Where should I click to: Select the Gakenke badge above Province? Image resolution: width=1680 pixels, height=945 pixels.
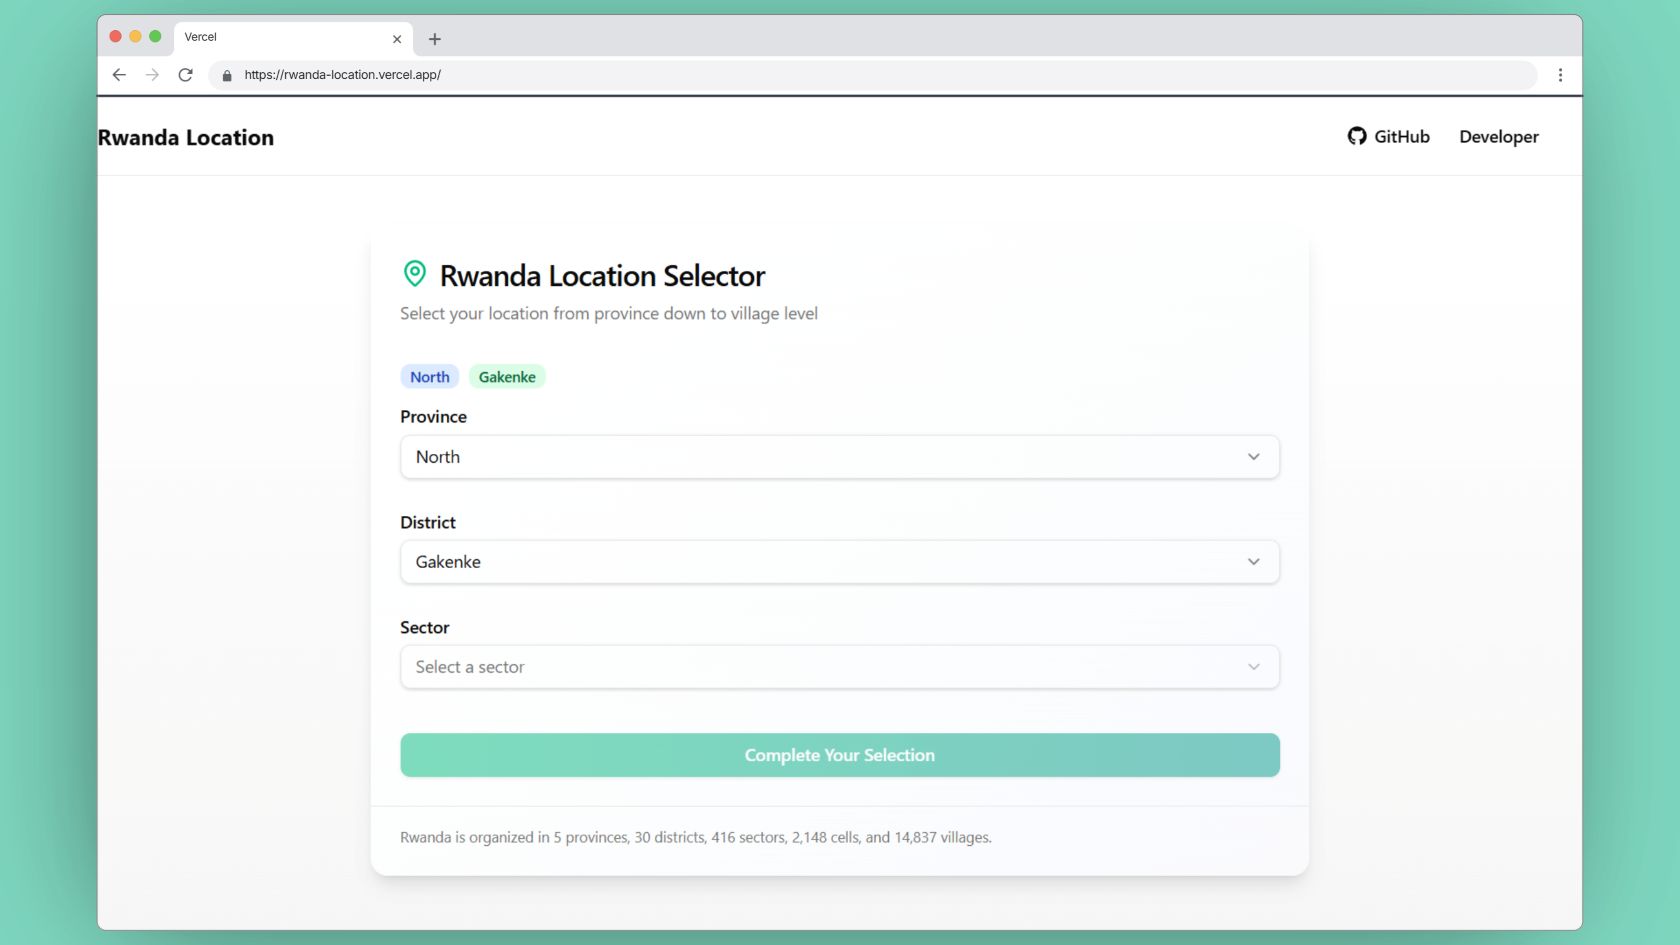point(507,376)
